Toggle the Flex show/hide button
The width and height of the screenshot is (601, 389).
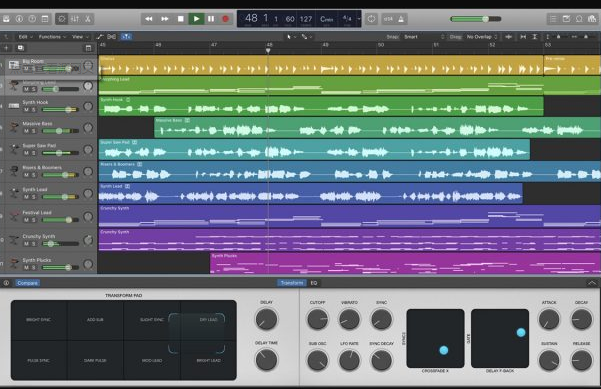pyautogui.click(x=112, y=37)
